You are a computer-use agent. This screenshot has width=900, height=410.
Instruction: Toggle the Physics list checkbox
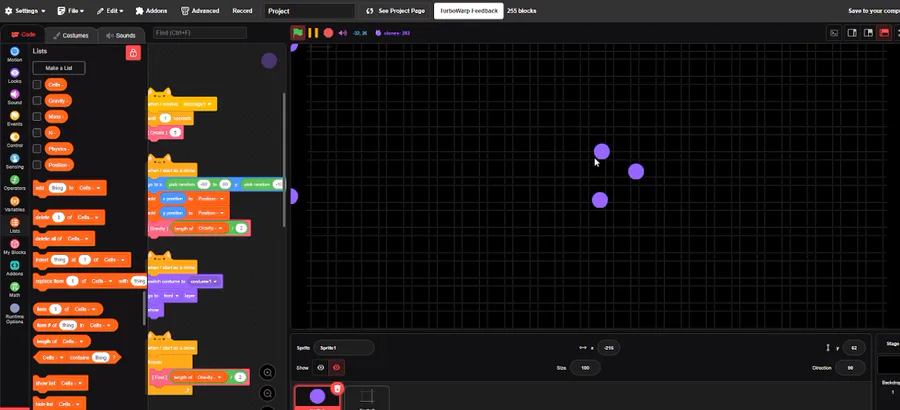[37, 149]
